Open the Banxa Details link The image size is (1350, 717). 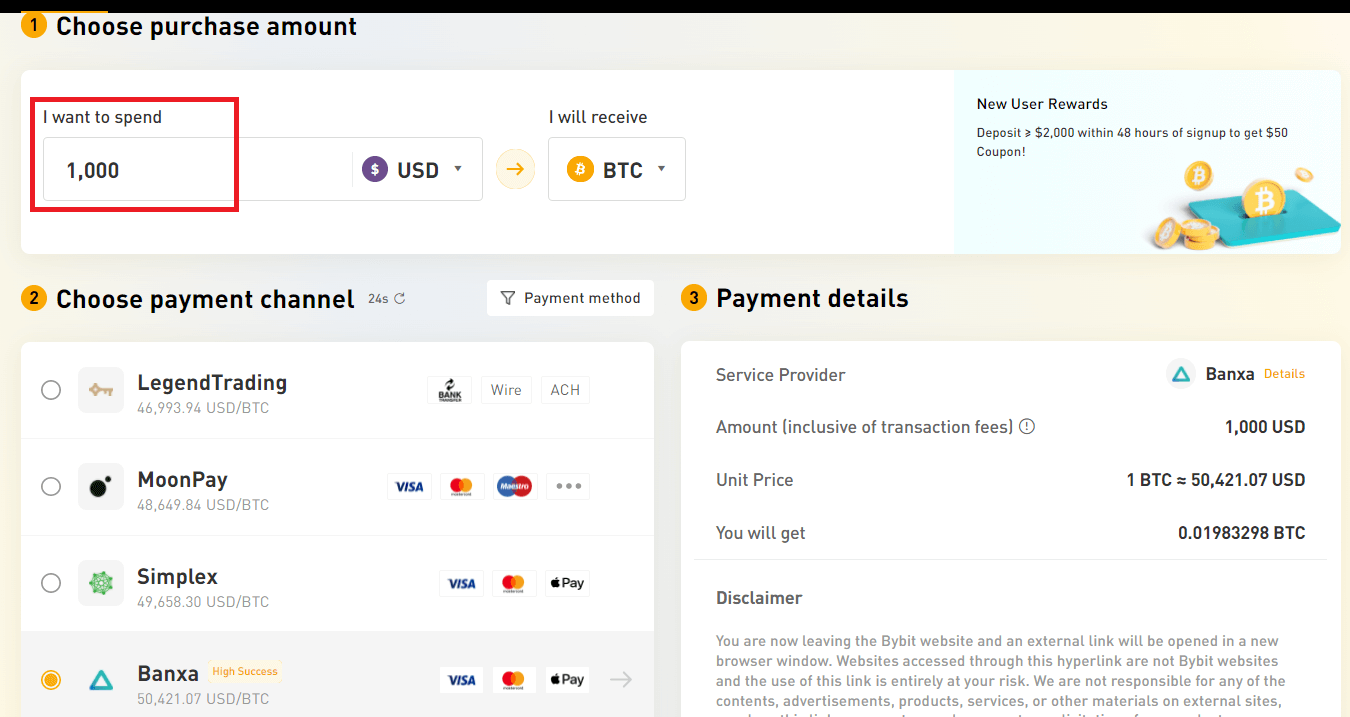pos(1284,373)
